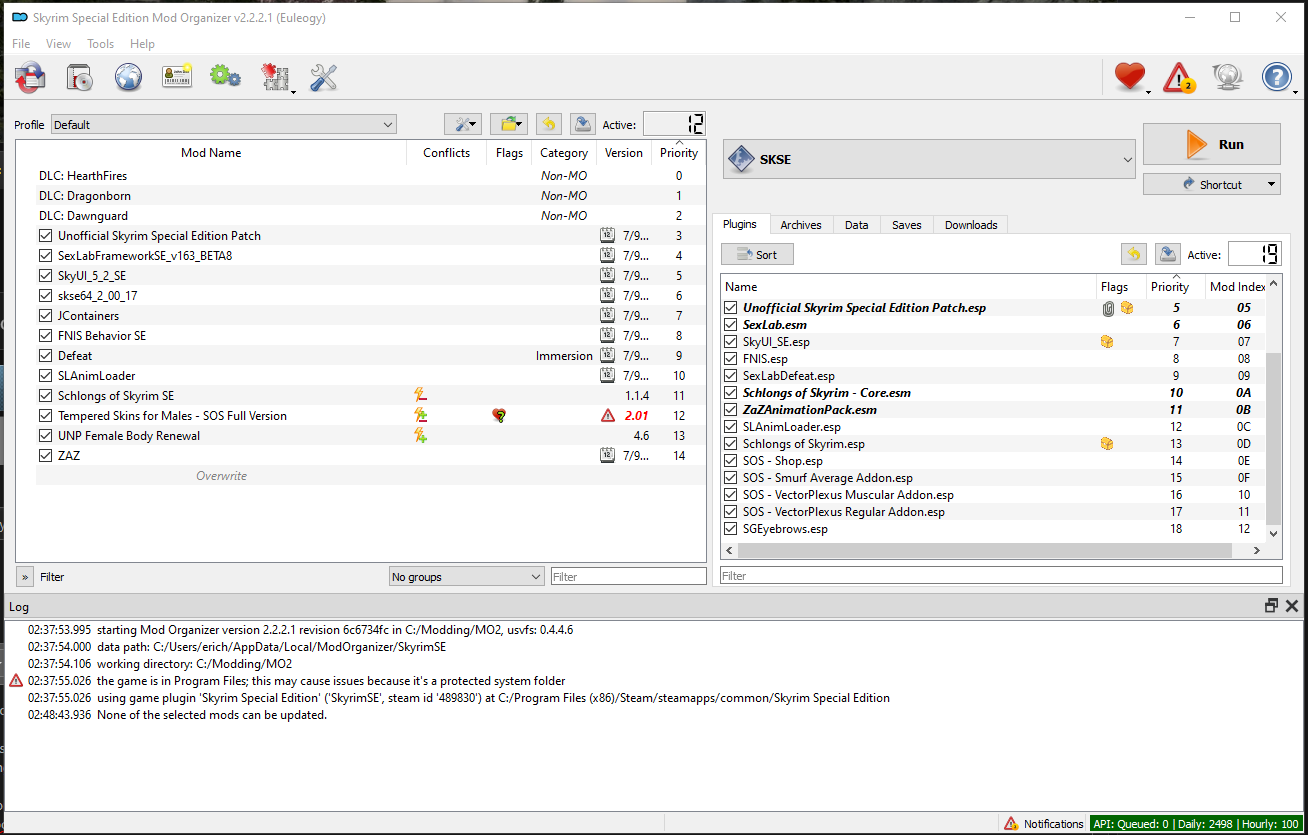Screen dimensions: 1308x835
Task: Disable the ZAZ mod checkbox
Action: (x=45, y=456)
